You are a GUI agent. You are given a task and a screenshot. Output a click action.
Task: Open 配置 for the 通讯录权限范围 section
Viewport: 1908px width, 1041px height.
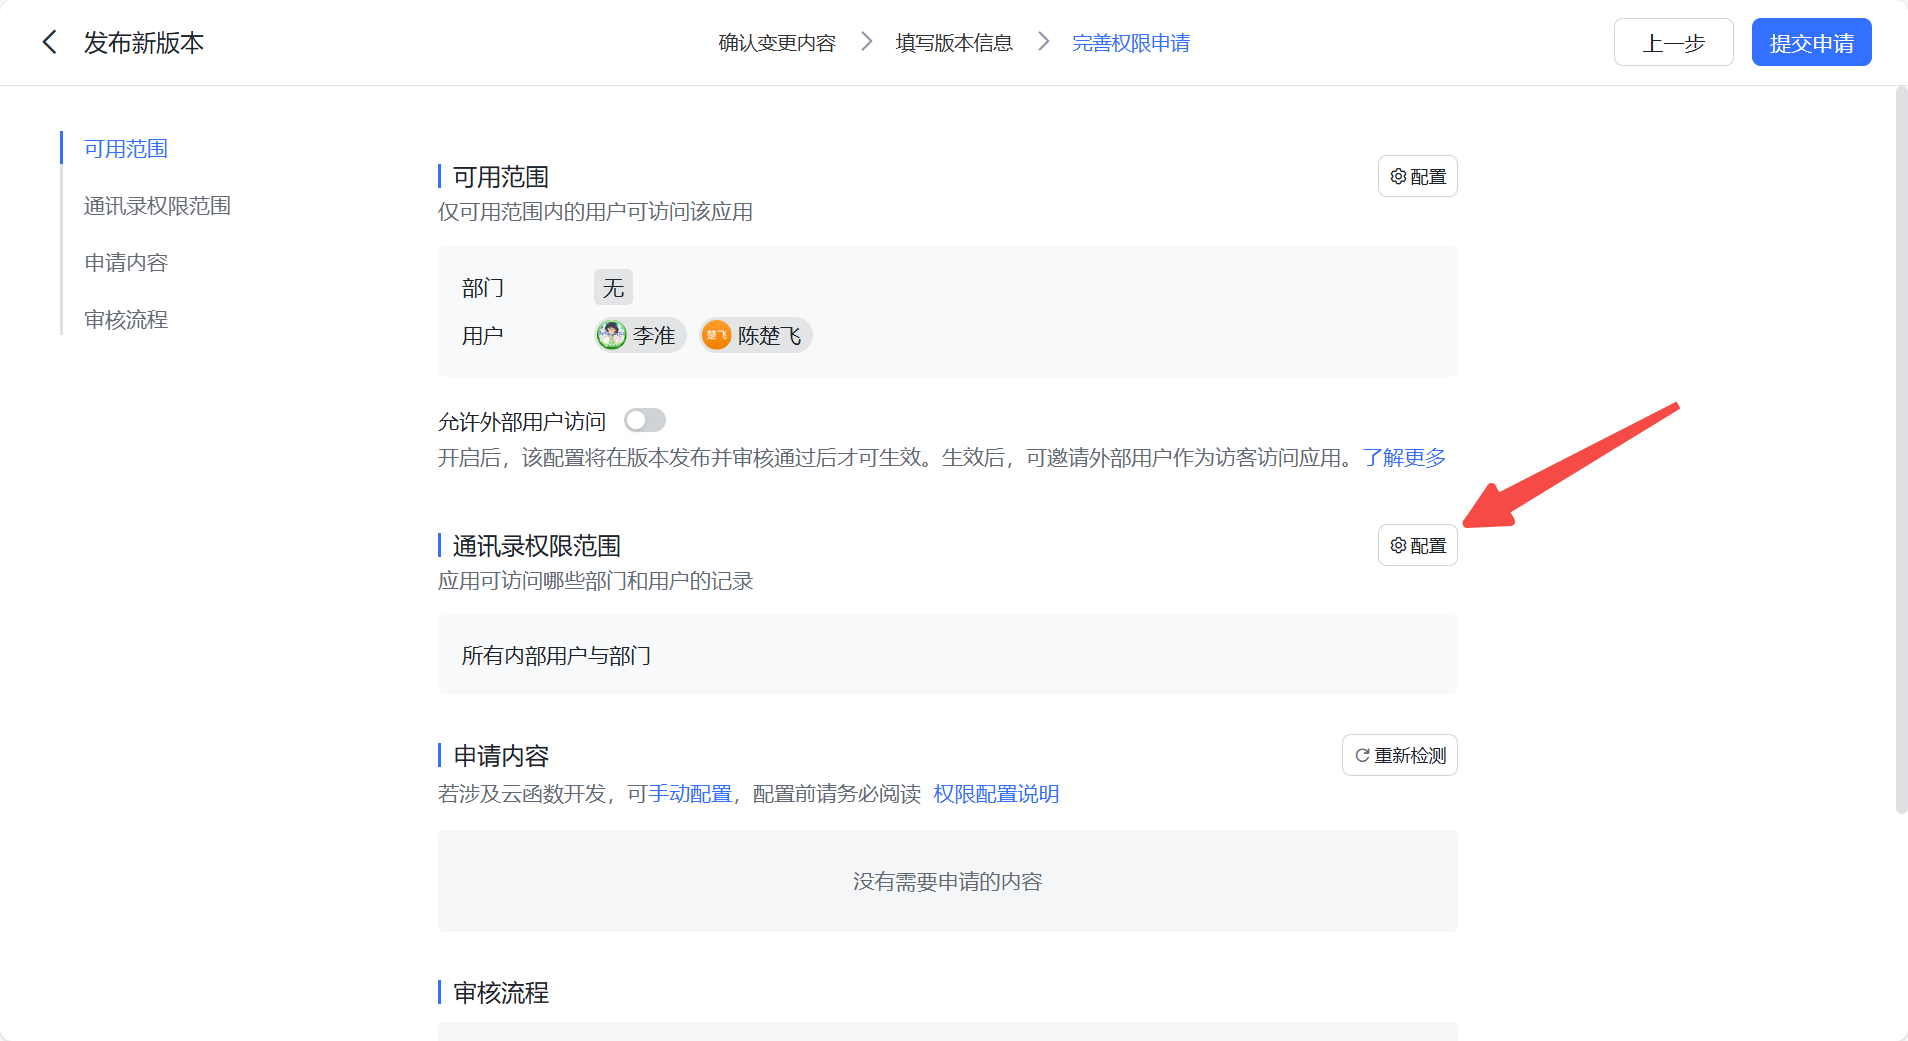[x=1417, y=546]
